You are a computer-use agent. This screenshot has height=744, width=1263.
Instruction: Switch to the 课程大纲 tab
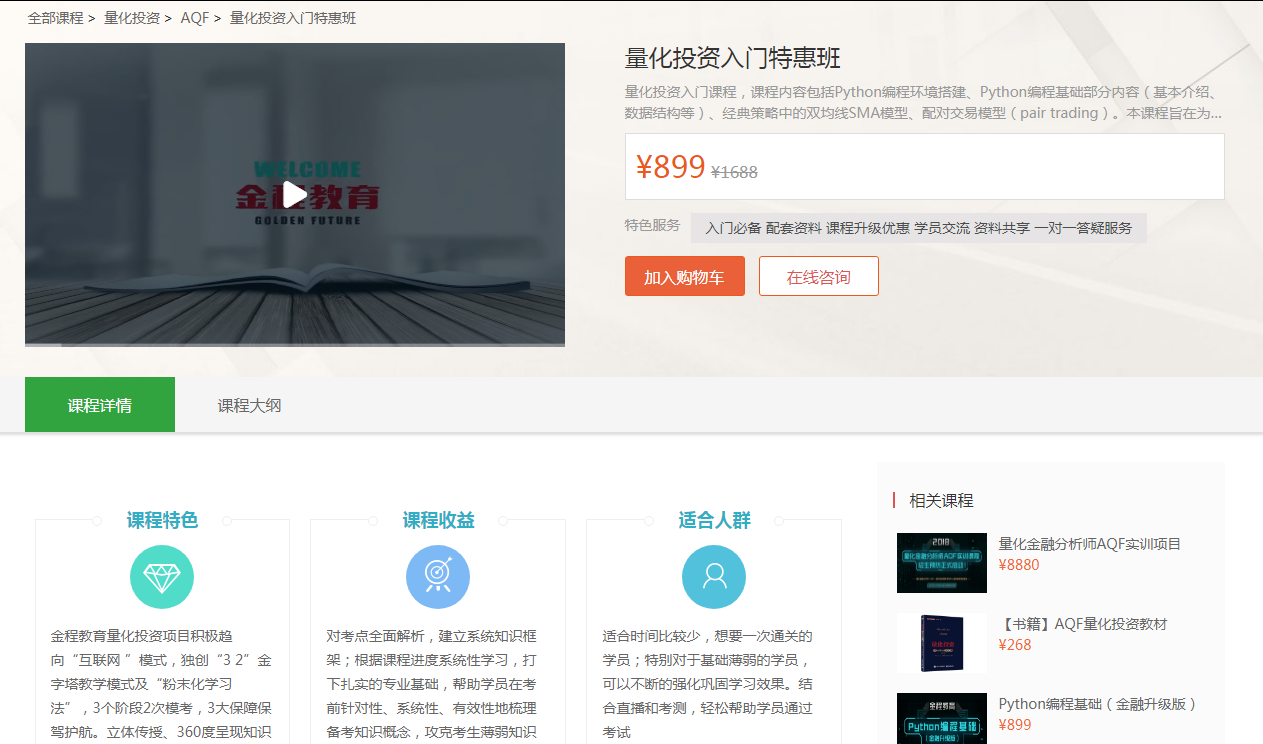pyautogui.click(x=248, y=404)
